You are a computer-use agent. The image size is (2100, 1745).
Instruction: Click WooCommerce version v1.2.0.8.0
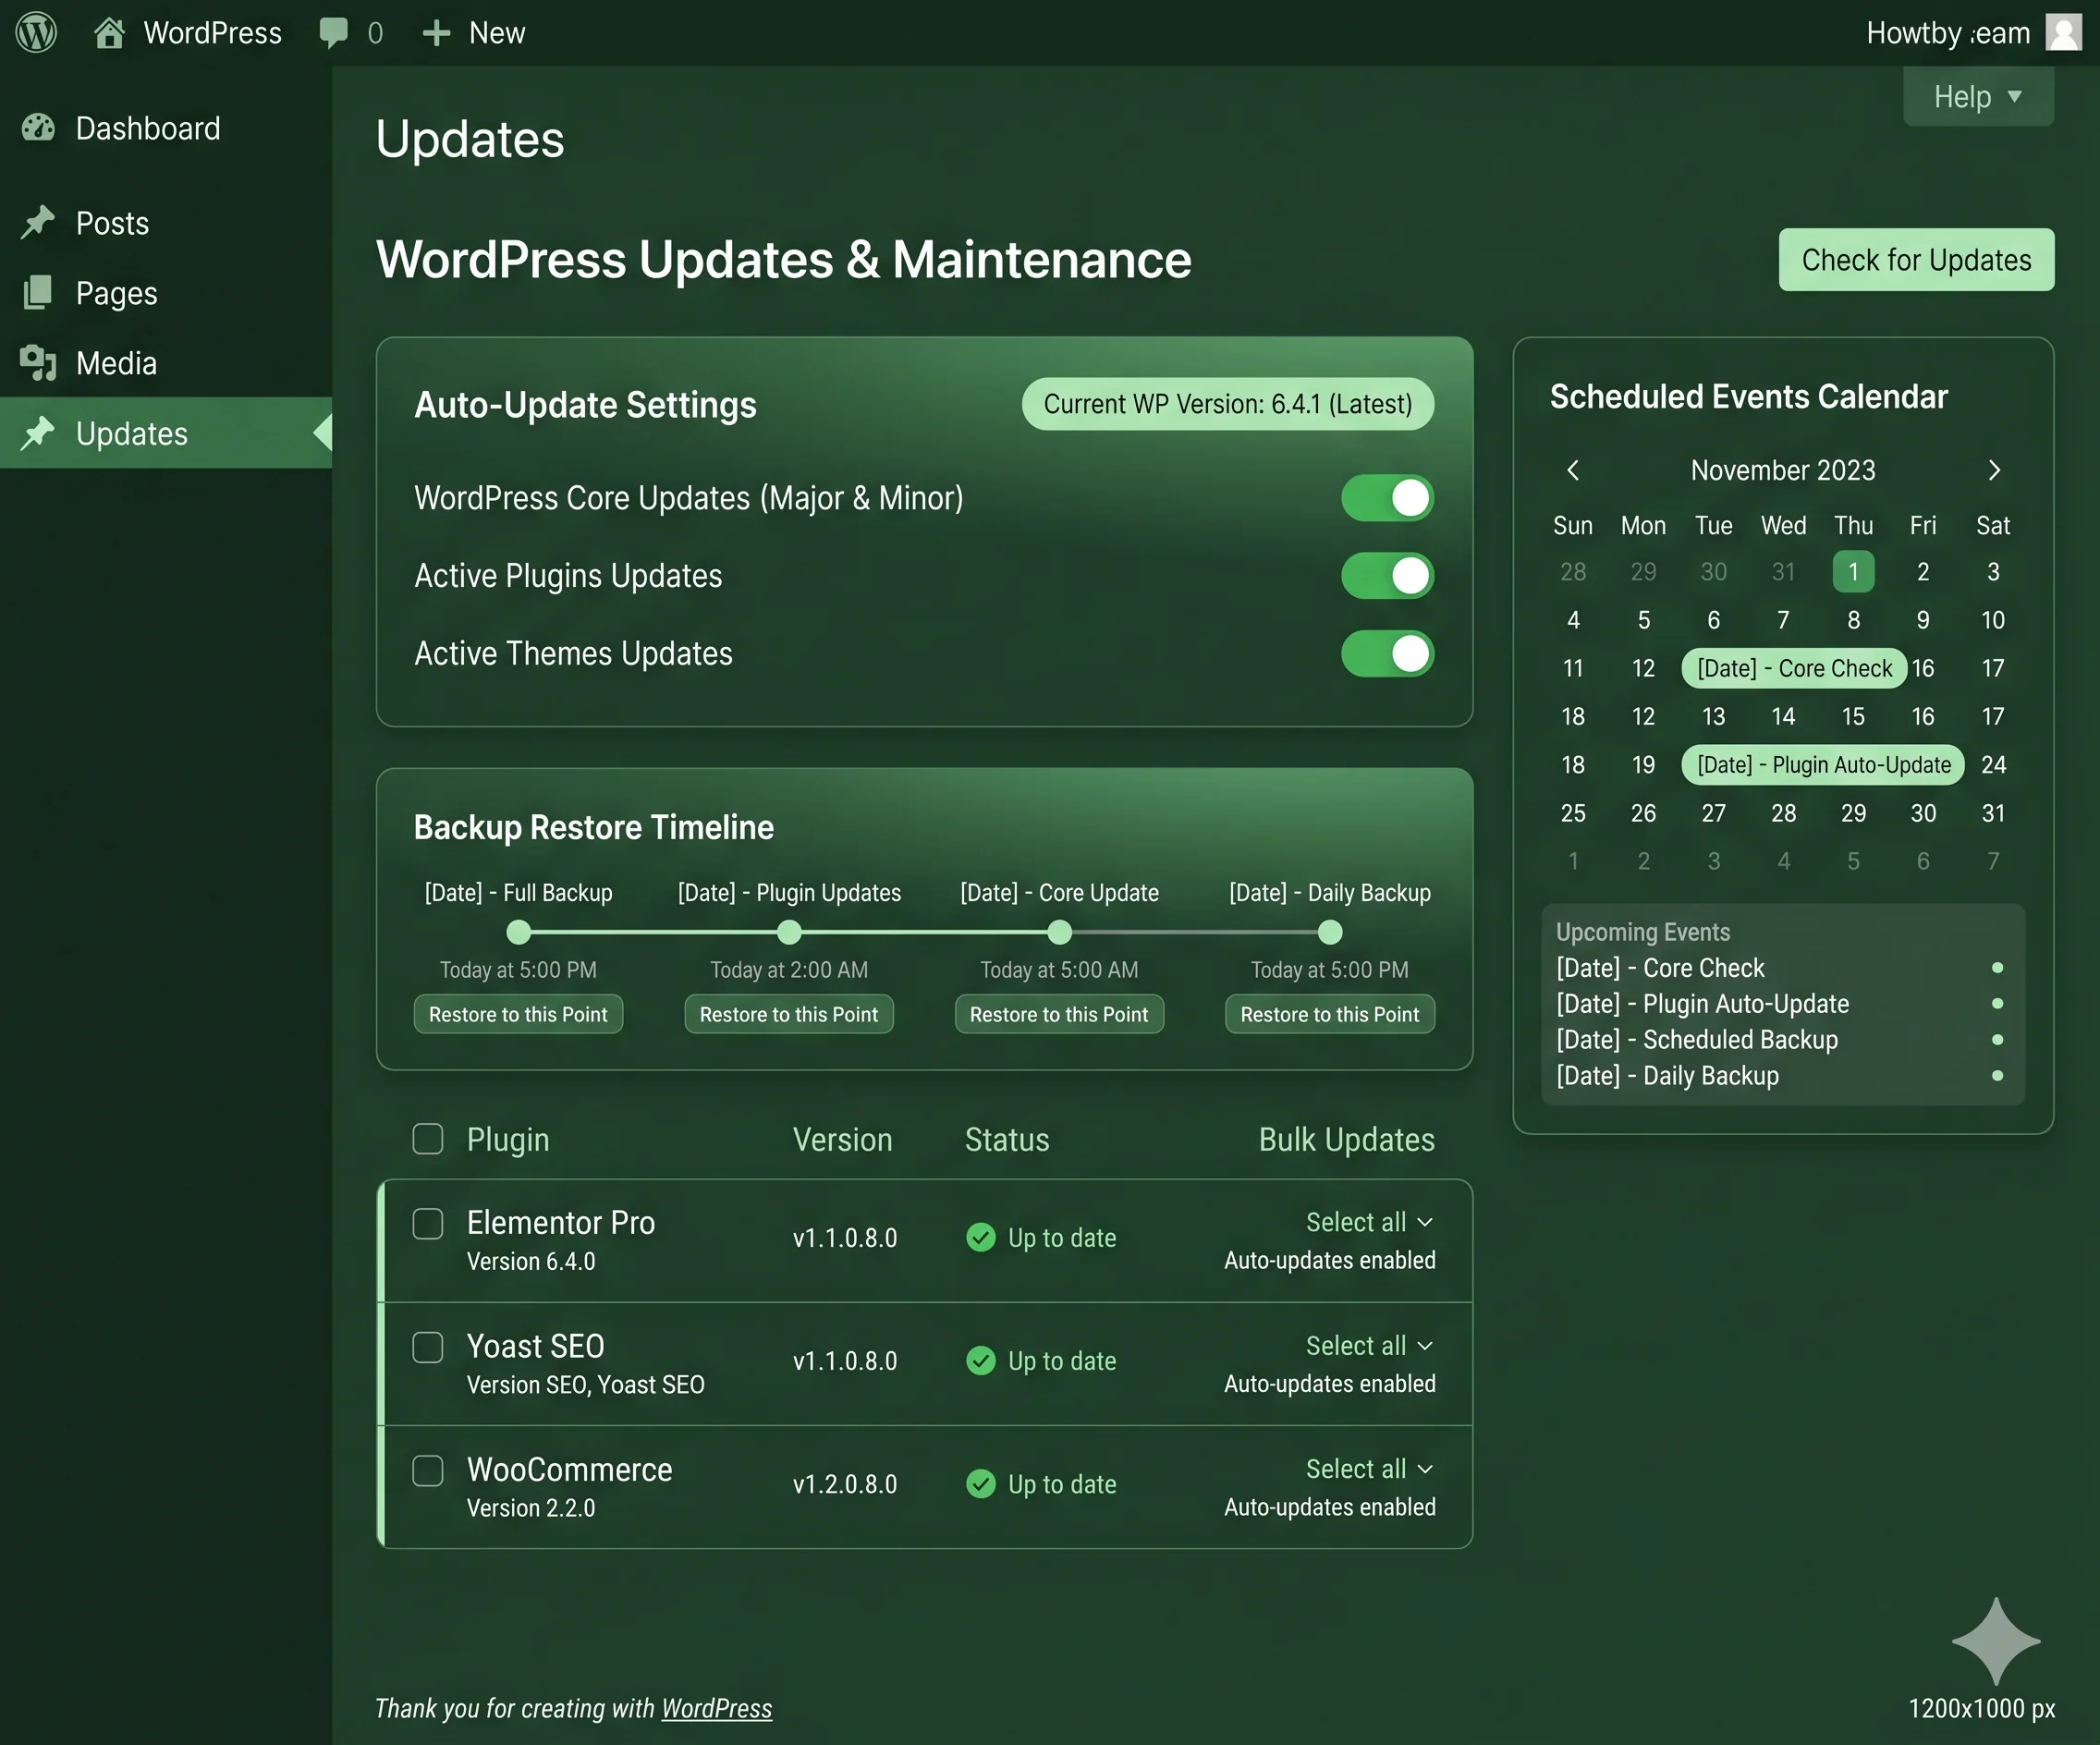(845, 1484)
